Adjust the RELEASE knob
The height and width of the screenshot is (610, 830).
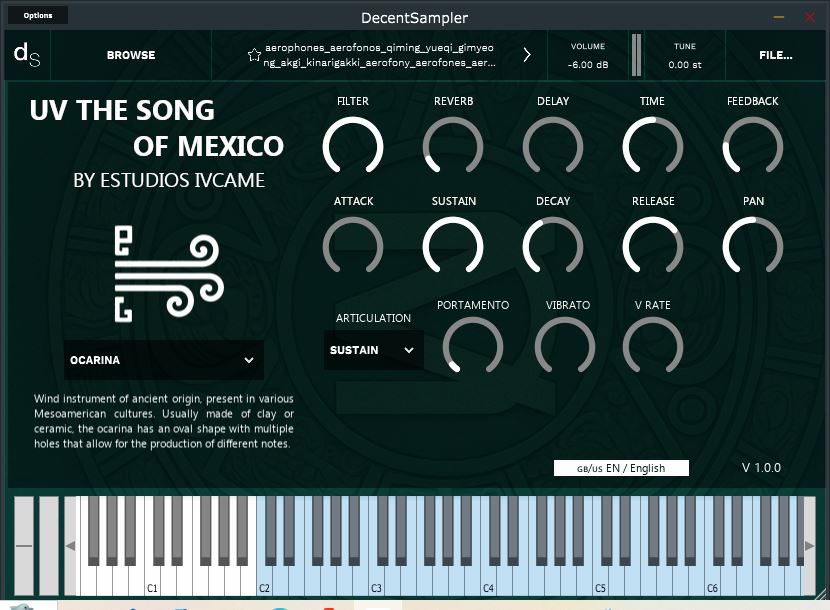[653, 247]
